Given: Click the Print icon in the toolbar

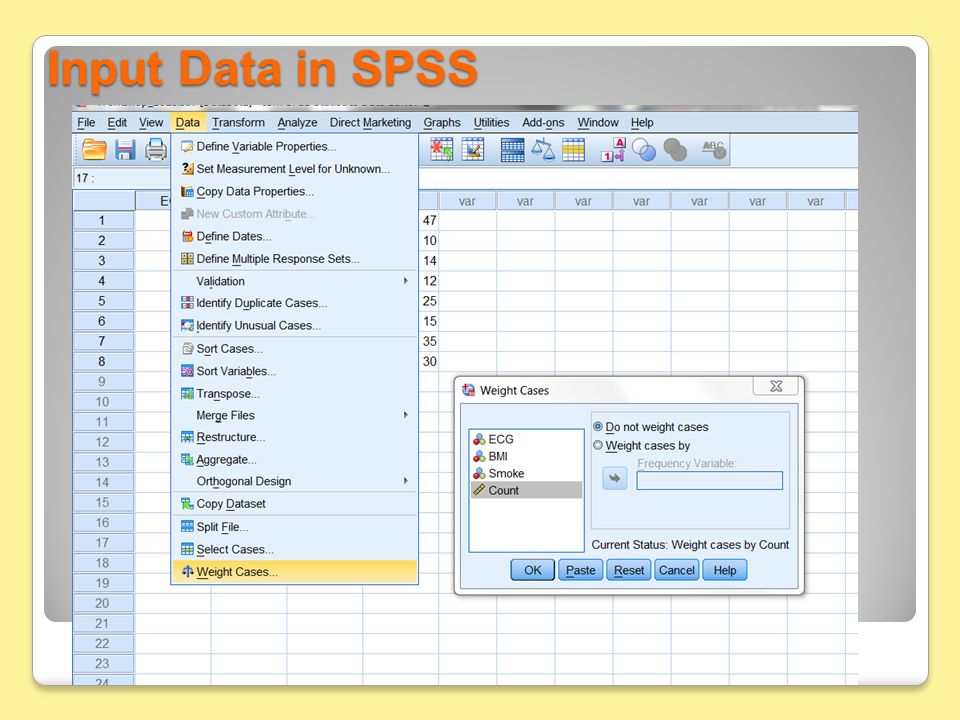Looking at the screenshot, I should click(x=156, y=149).
